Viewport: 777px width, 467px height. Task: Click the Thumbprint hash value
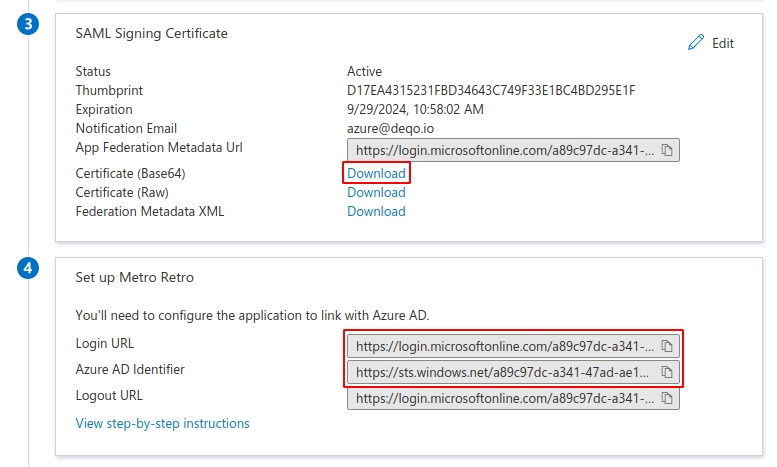pyautogui.click(x=491, y=91)
